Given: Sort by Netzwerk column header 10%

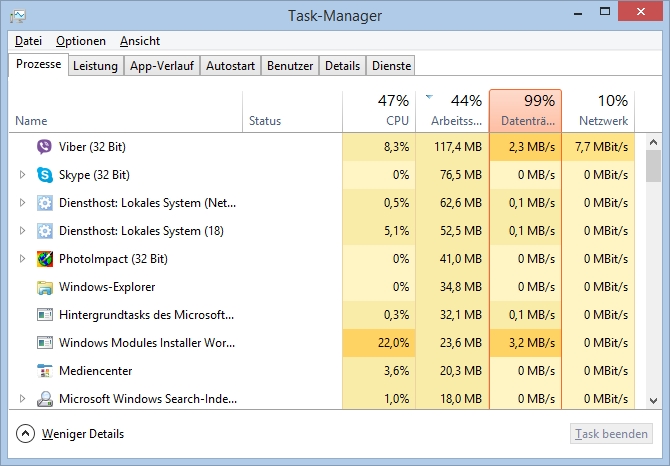Looking at the screenshot, I should point(598,111).
